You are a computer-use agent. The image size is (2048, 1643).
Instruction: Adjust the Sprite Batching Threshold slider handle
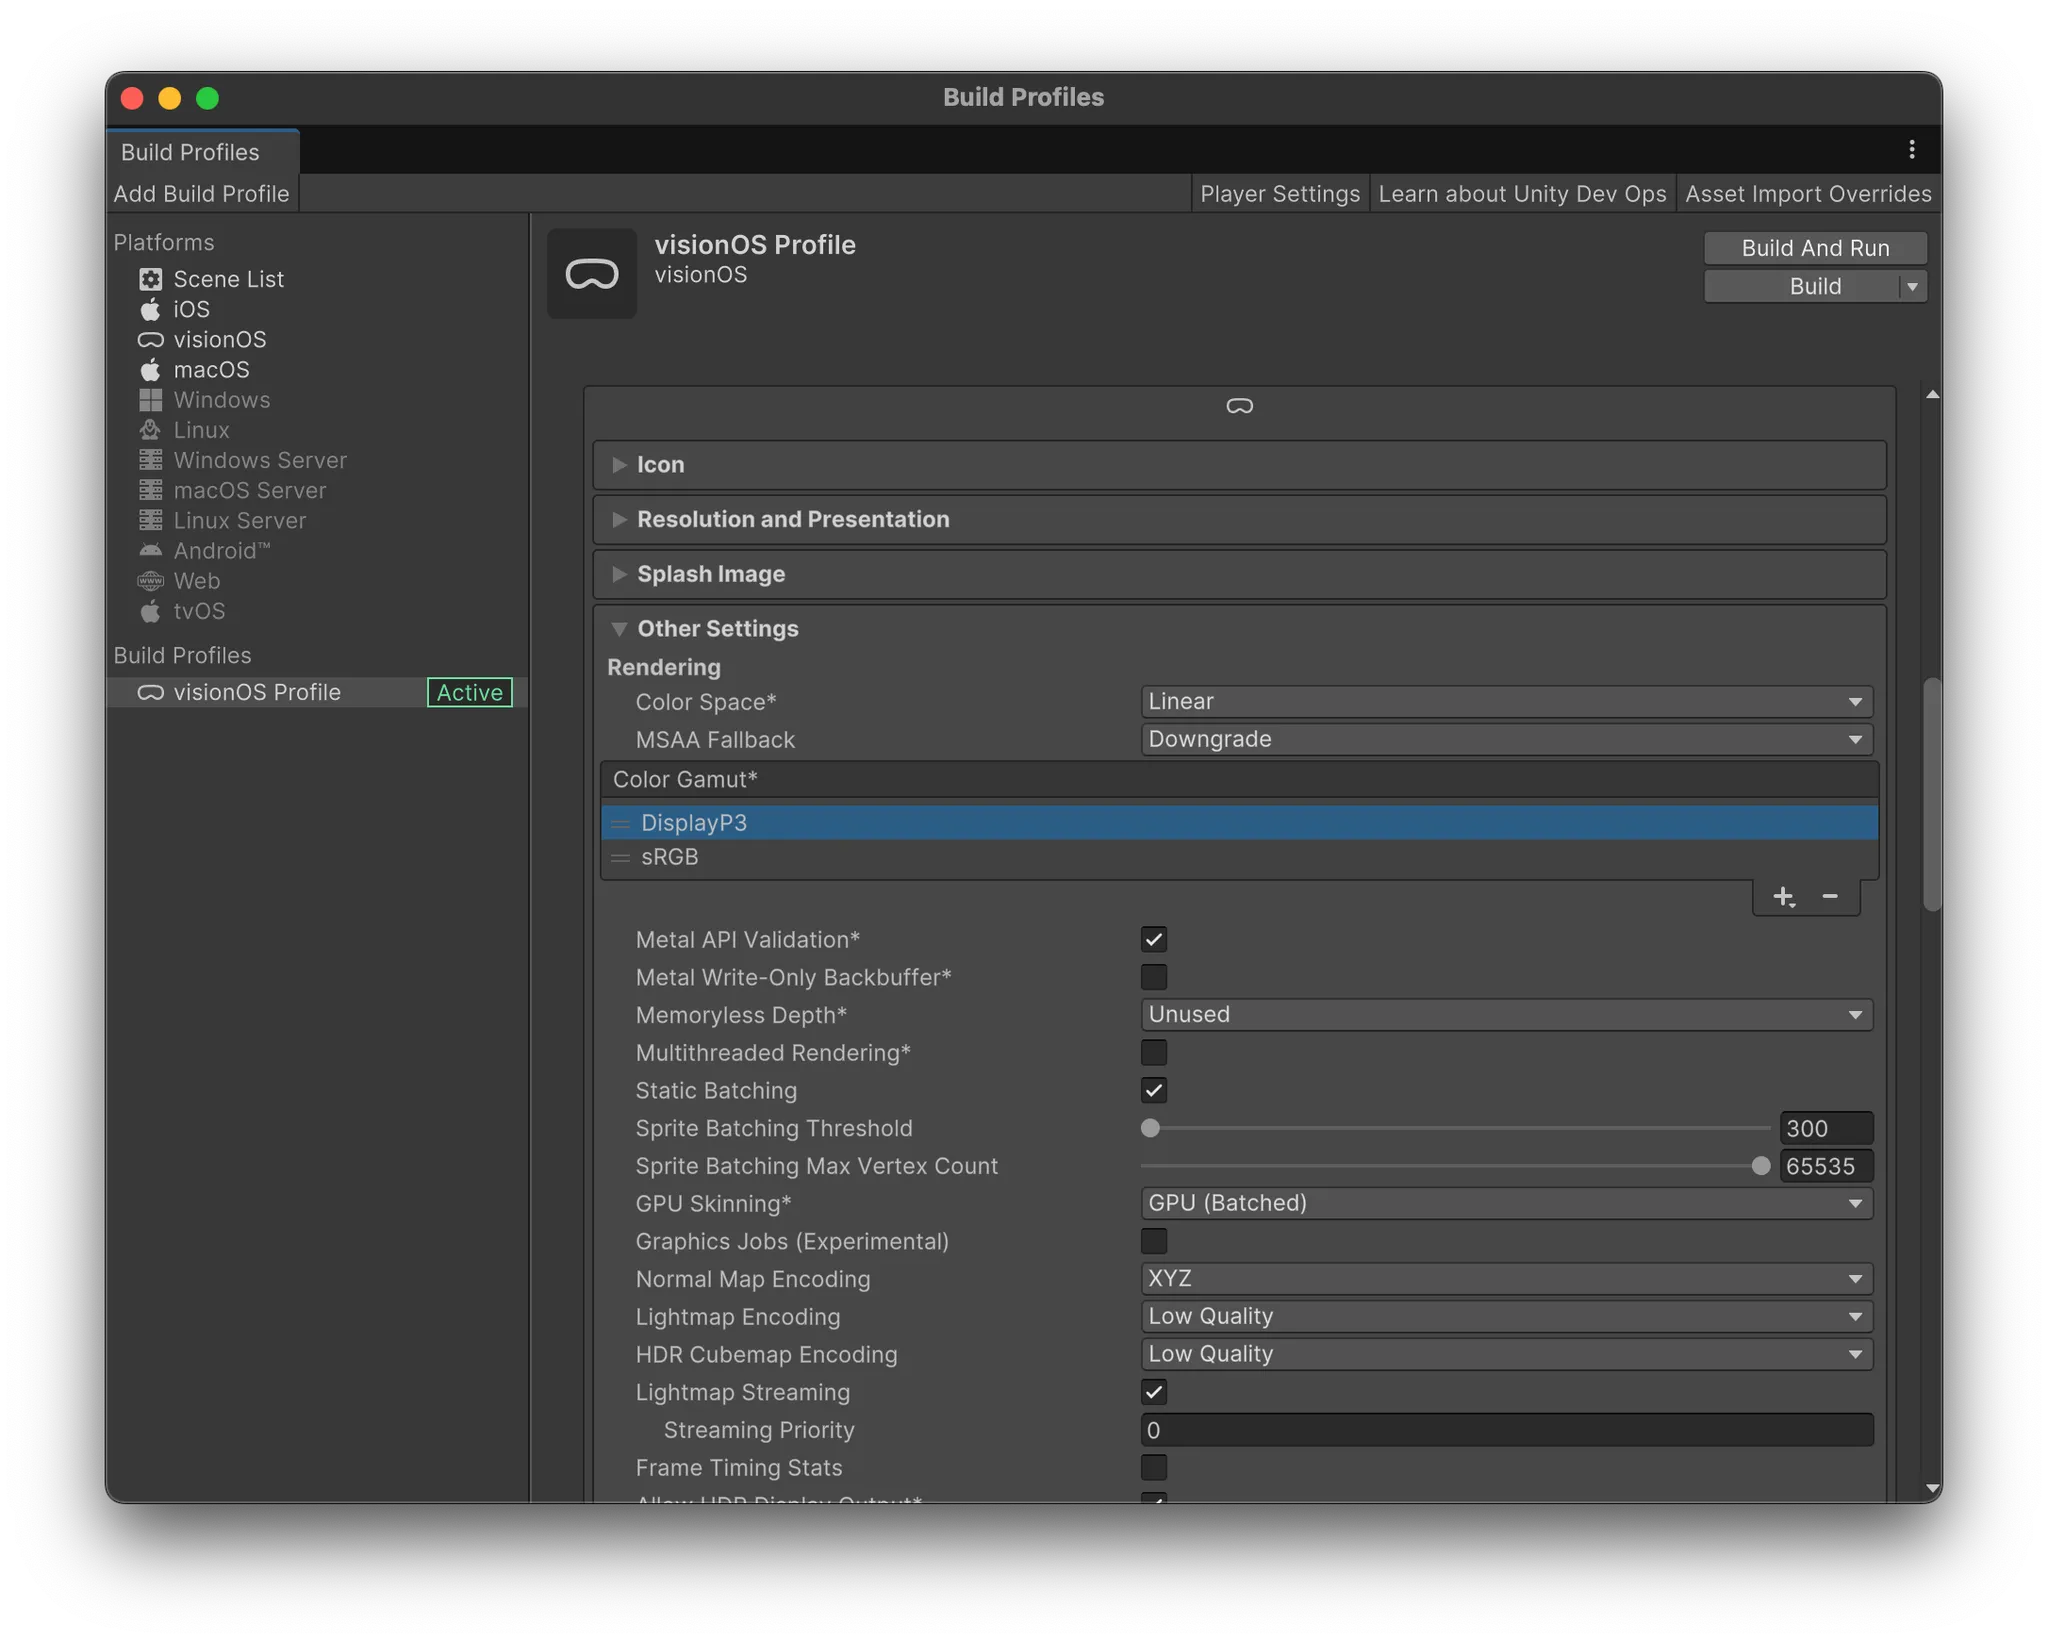click(x=1150, y=1128)
